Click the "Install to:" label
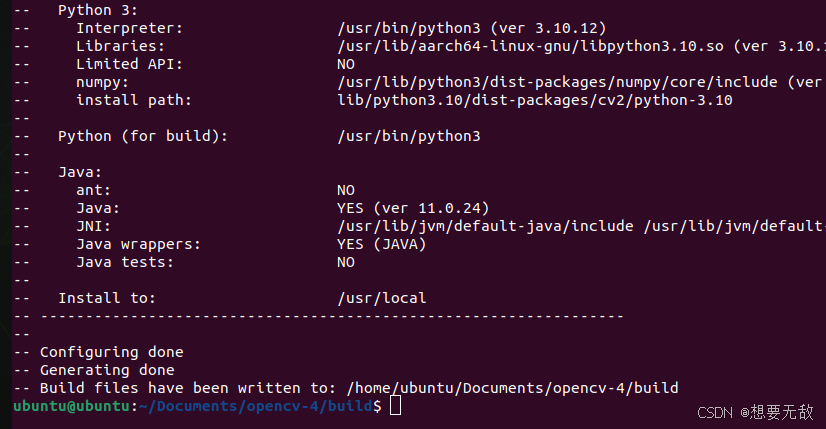 point(106,298)
